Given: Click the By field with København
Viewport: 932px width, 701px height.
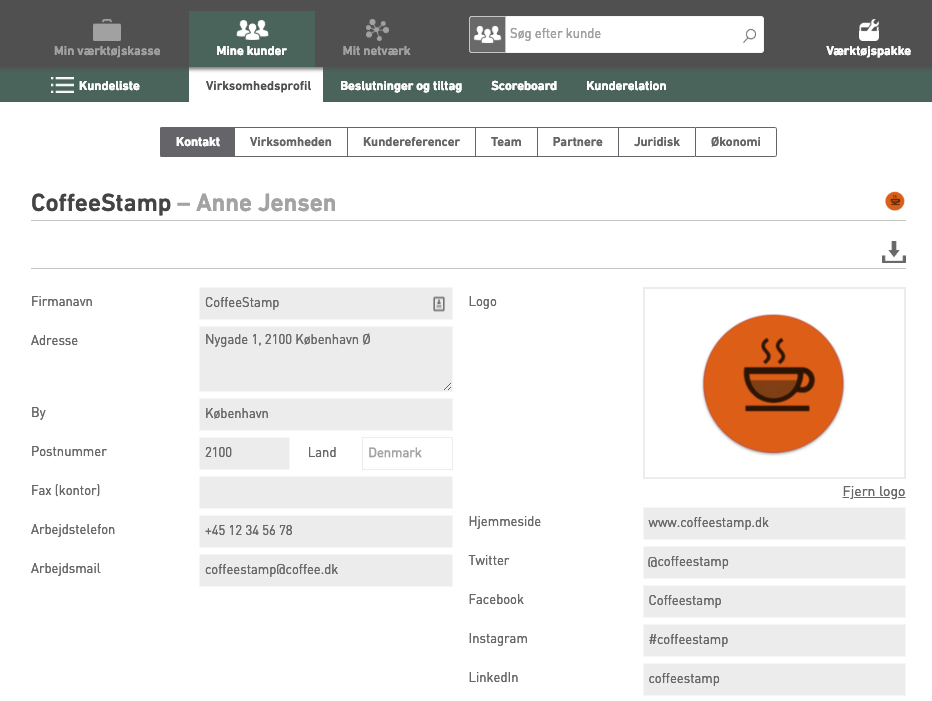Looking at the screenshot, I should [x=326, y=414].
